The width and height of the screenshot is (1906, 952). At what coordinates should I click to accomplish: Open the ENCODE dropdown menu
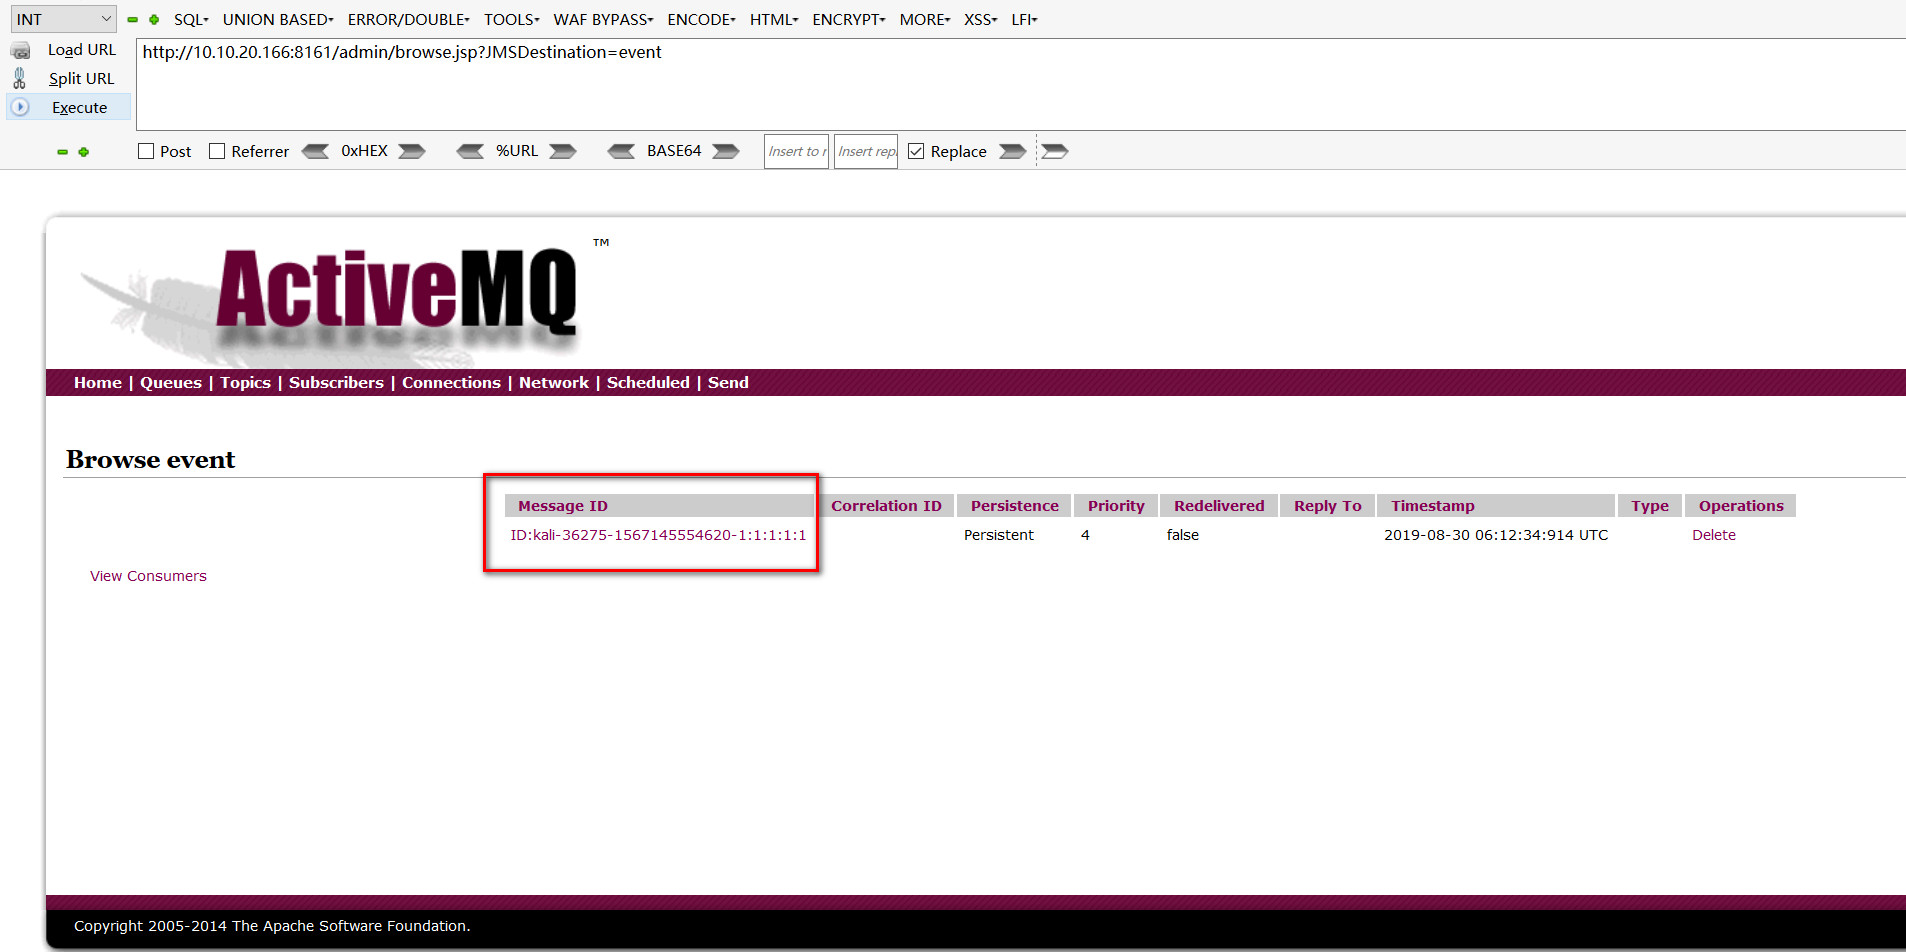click(x=701, y=19)
